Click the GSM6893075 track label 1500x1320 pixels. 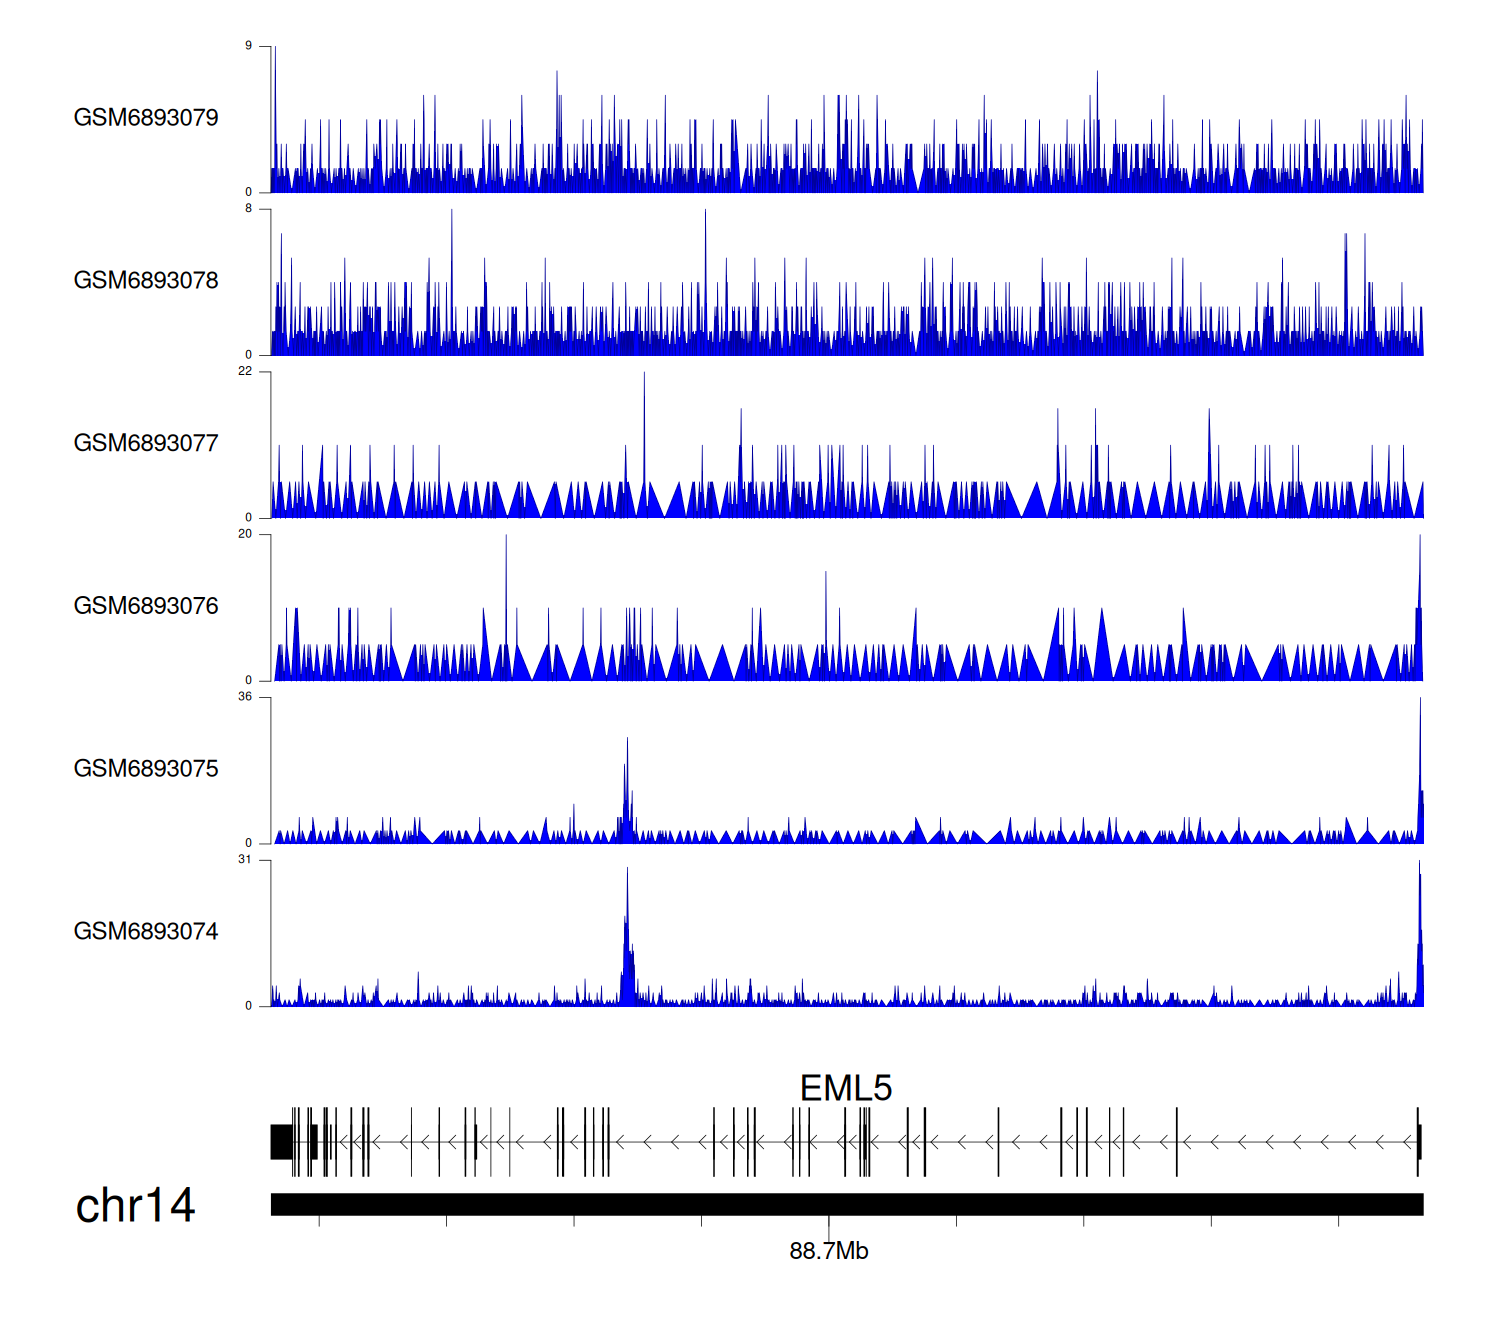(146, 769)
